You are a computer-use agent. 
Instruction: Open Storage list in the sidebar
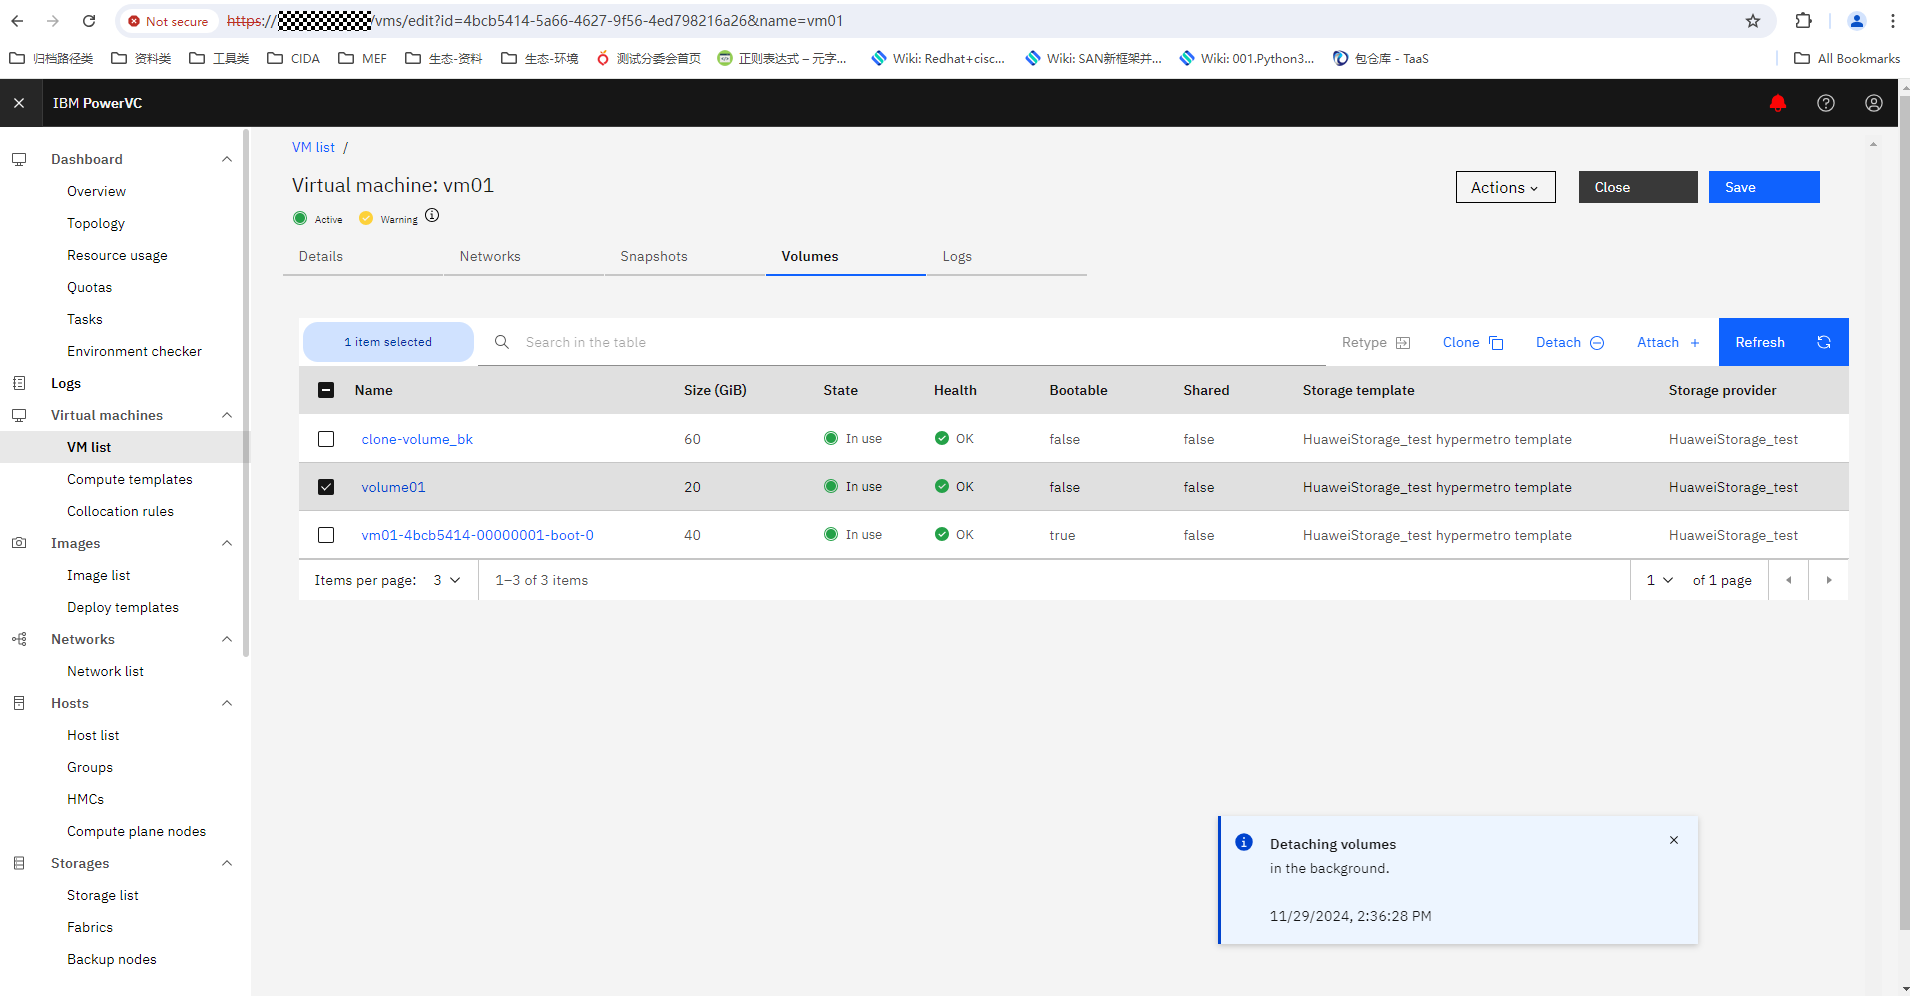[x=103, y=895]
